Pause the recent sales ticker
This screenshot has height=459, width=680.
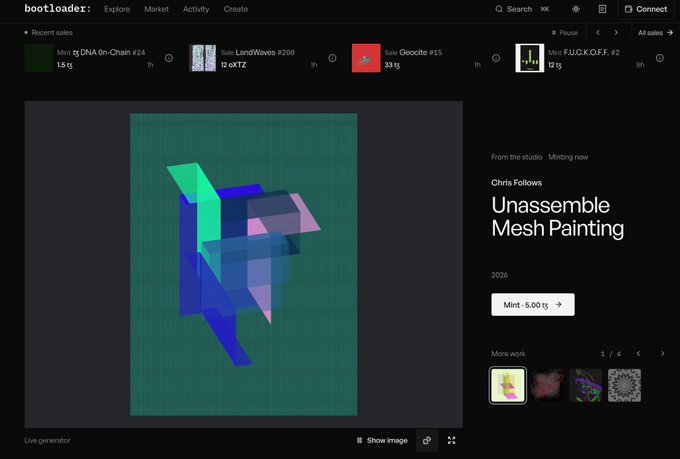[565, 33]
